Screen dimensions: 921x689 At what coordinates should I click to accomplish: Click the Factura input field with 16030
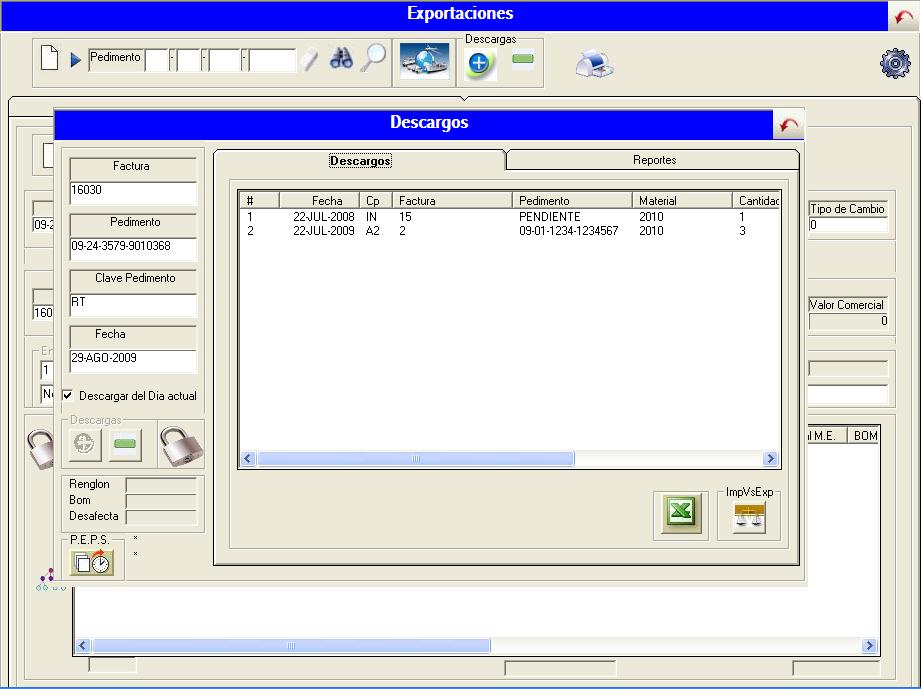(x=133, y=192)
